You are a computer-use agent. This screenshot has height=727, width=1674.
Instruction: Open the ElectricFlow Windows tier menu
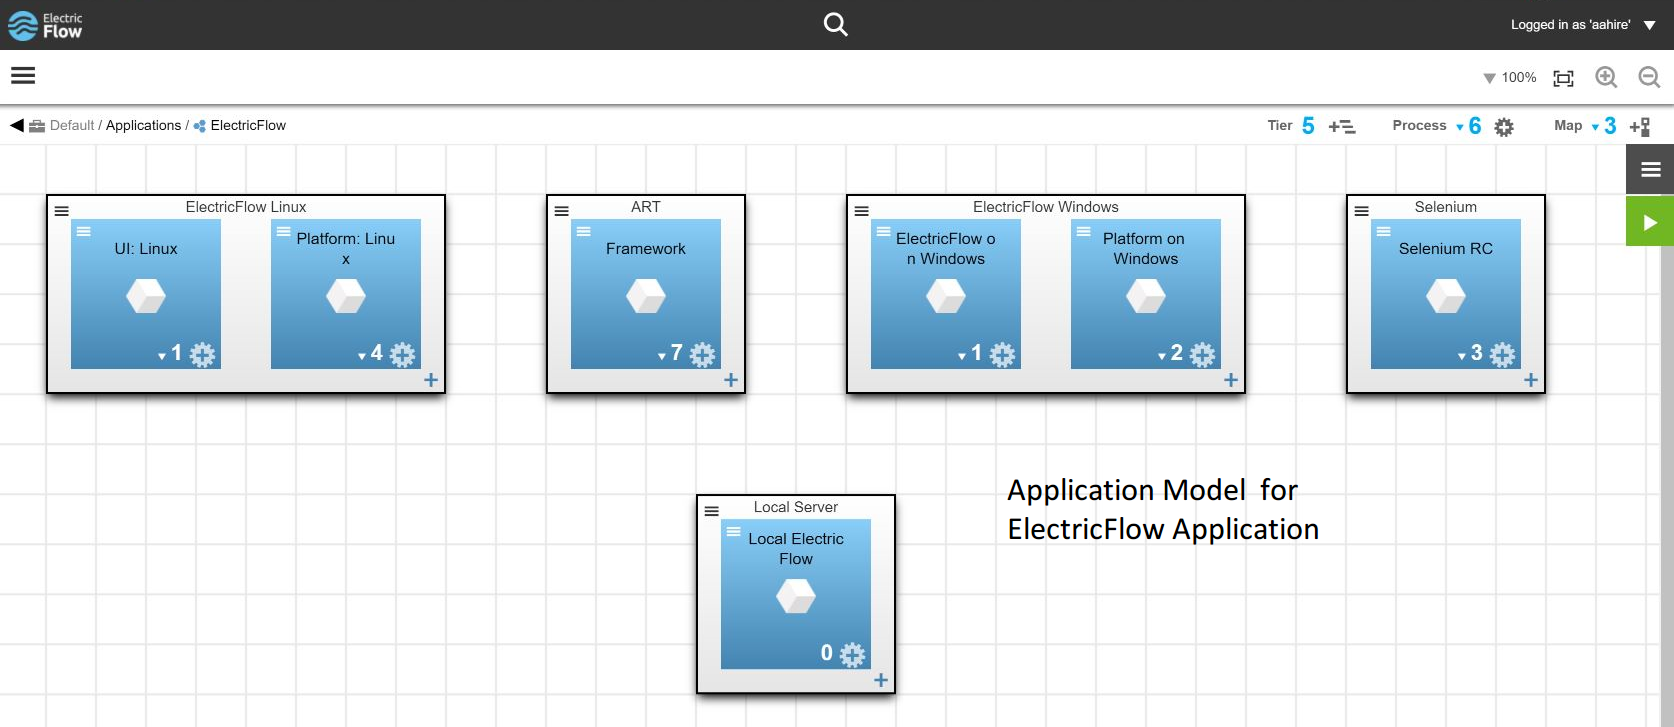[x=862, y=211]
